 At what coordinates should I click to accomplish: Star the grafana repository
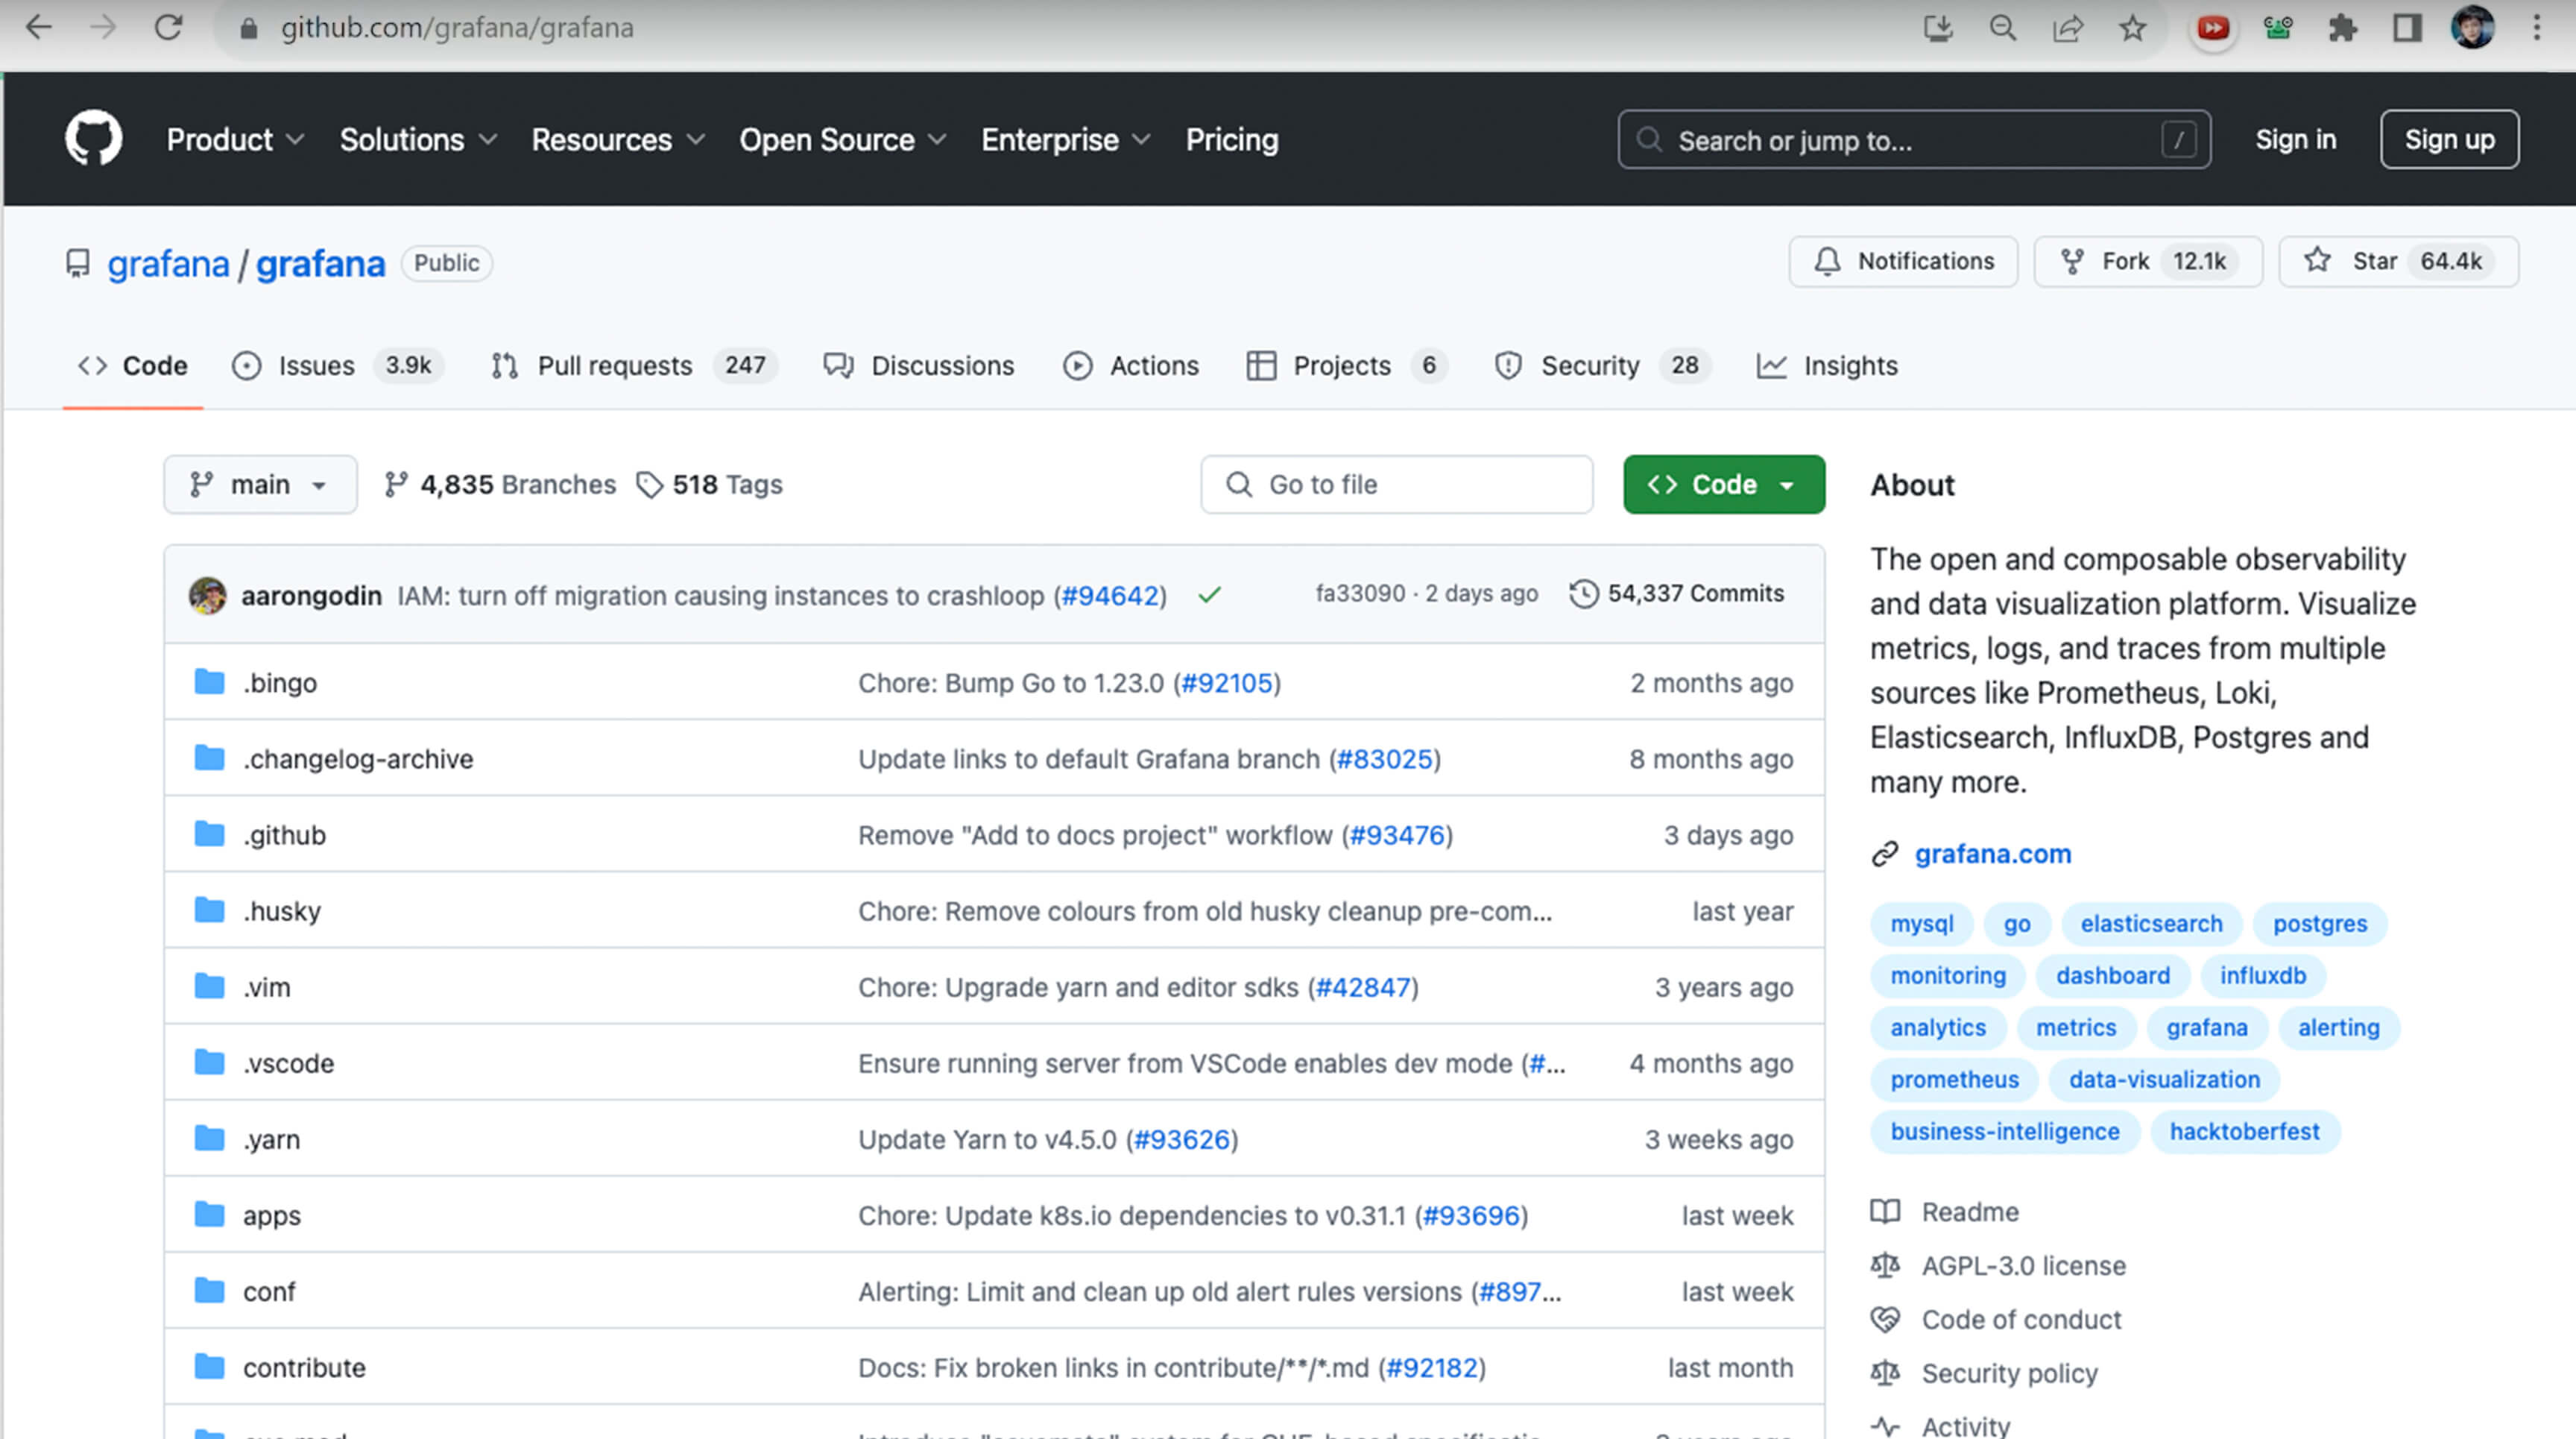point(2373,262)
